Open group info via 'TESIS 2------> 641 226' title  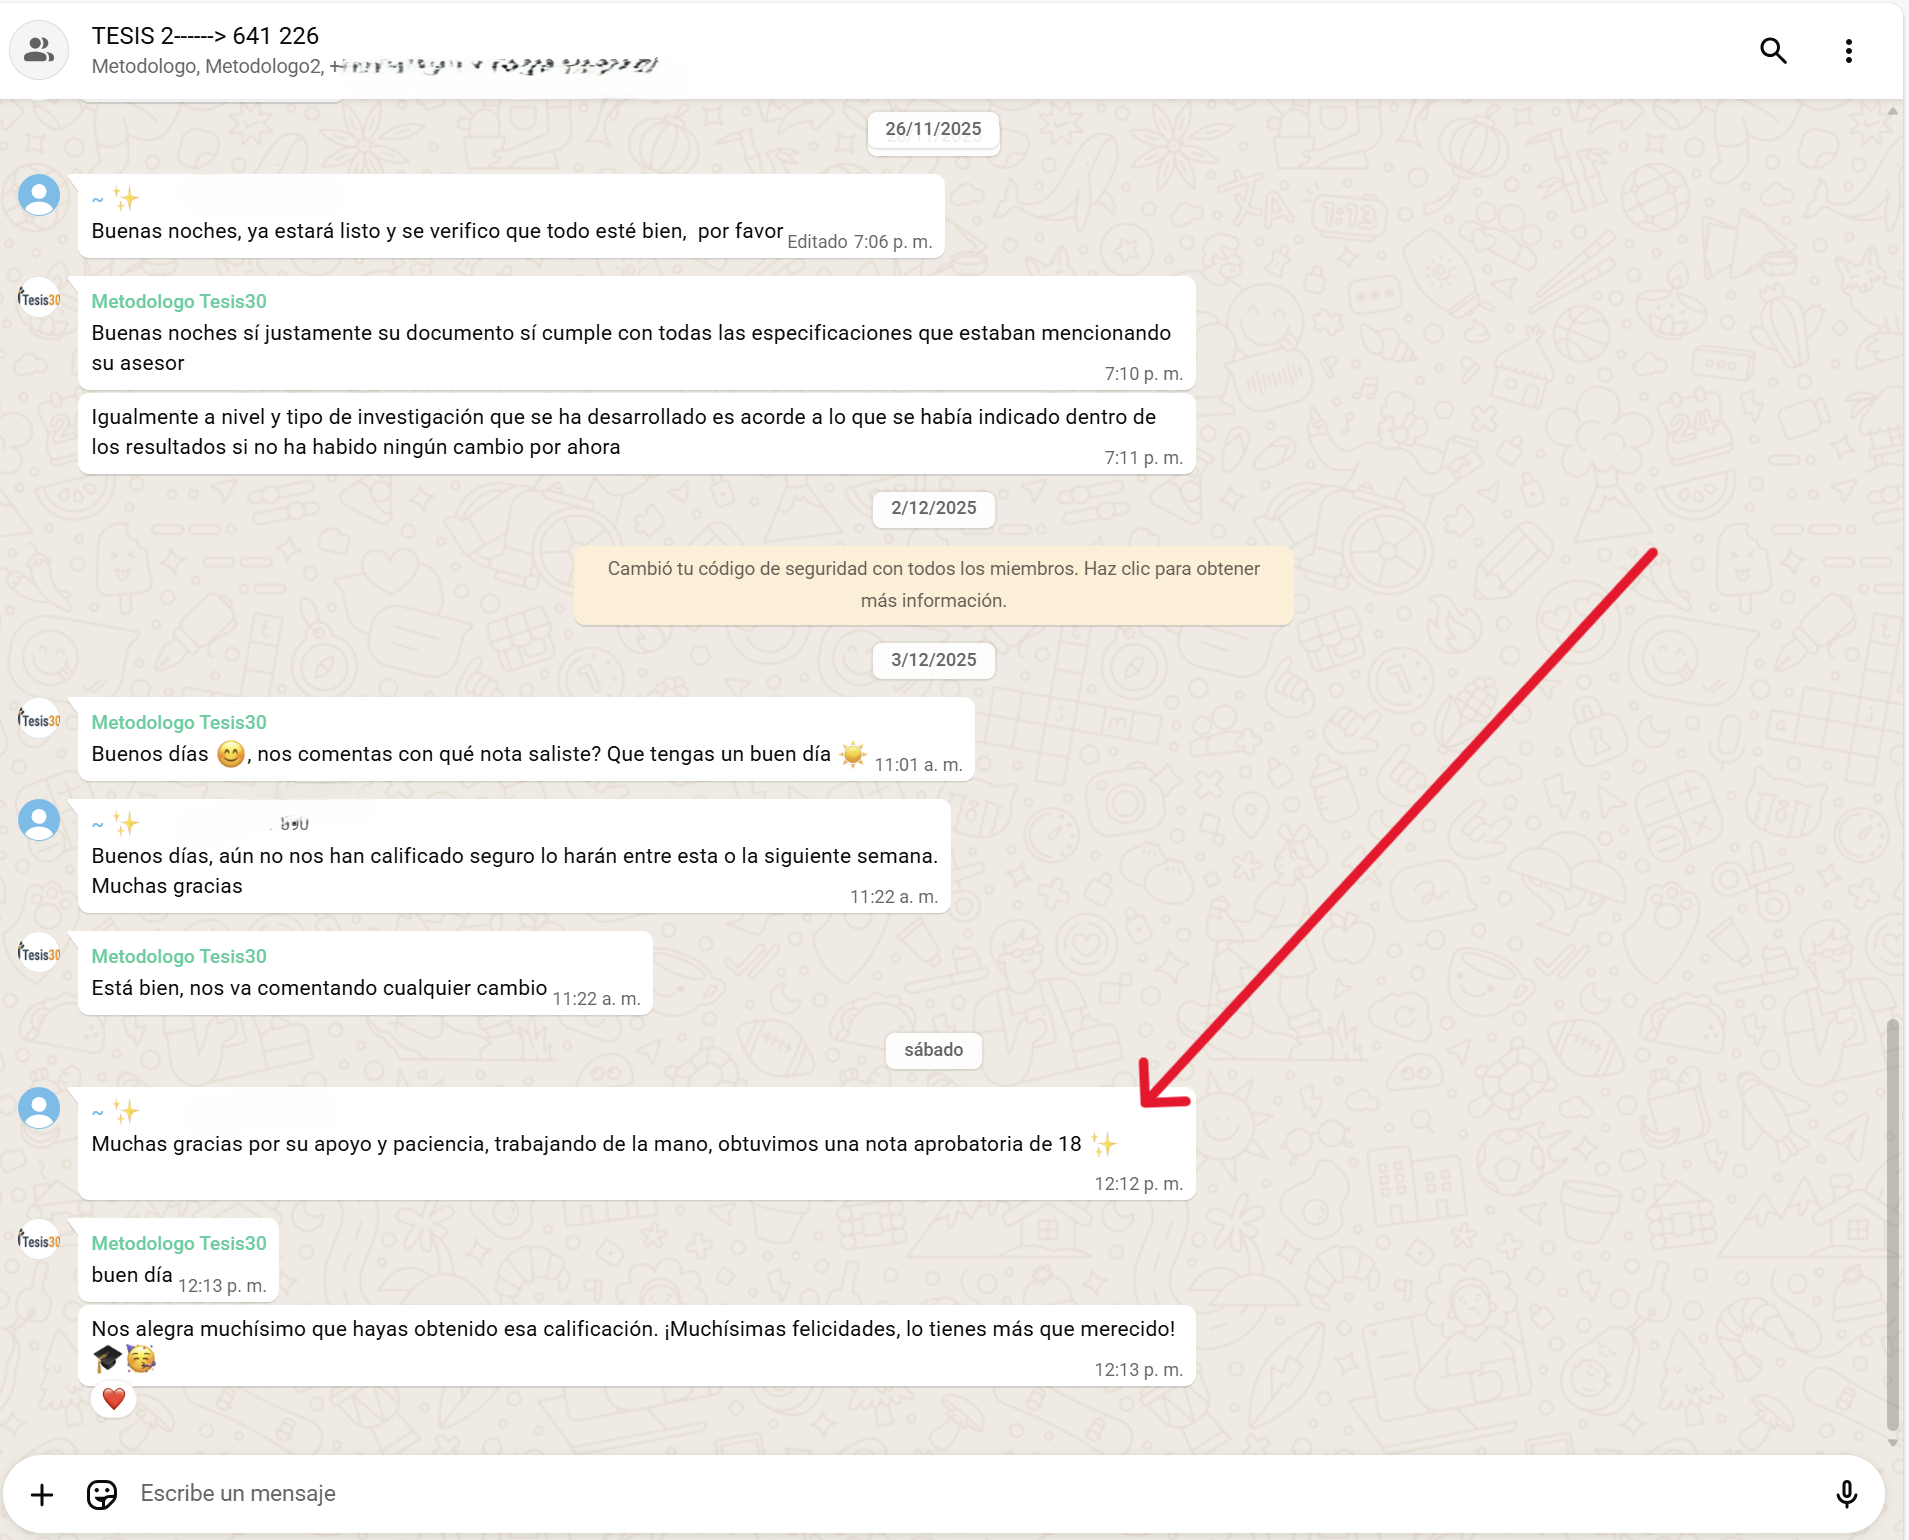[205, 36]
